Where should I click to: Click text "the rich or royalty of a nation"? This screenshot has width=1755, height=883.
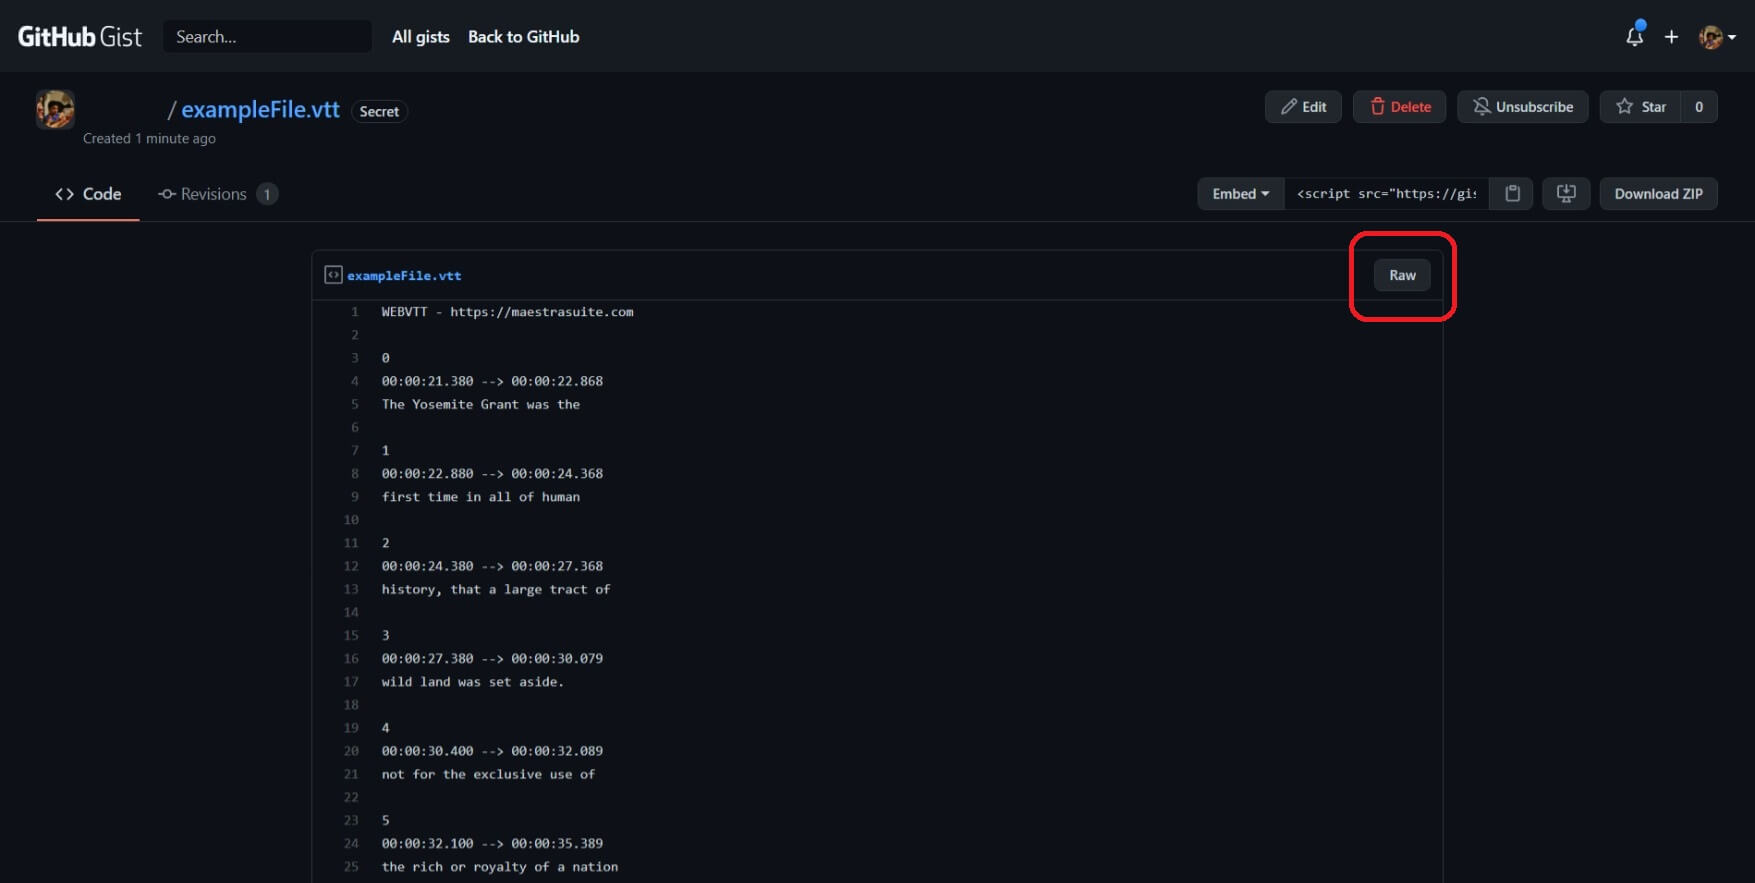click(x=499, y=867)
